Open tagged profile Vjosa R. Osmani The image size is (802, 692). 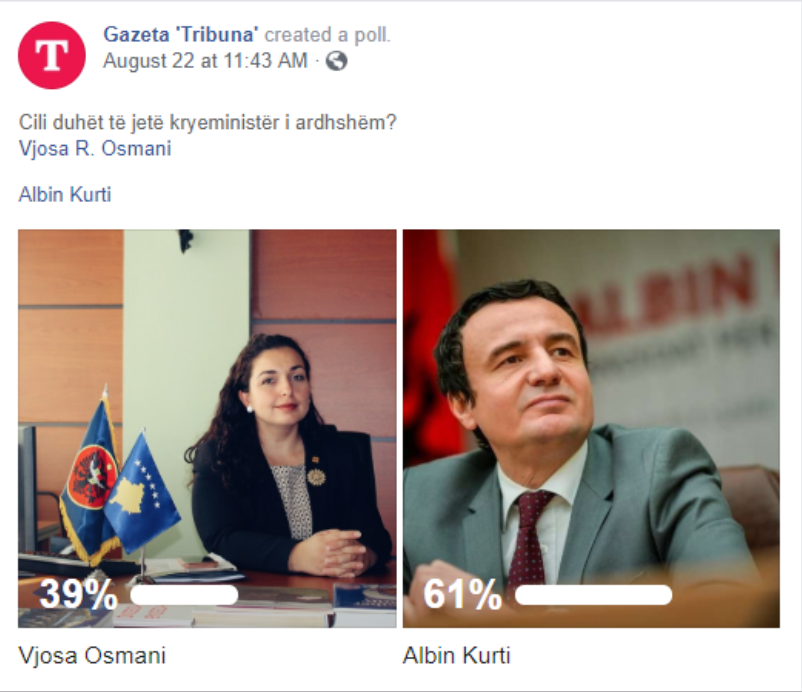(x=95, y=148)
